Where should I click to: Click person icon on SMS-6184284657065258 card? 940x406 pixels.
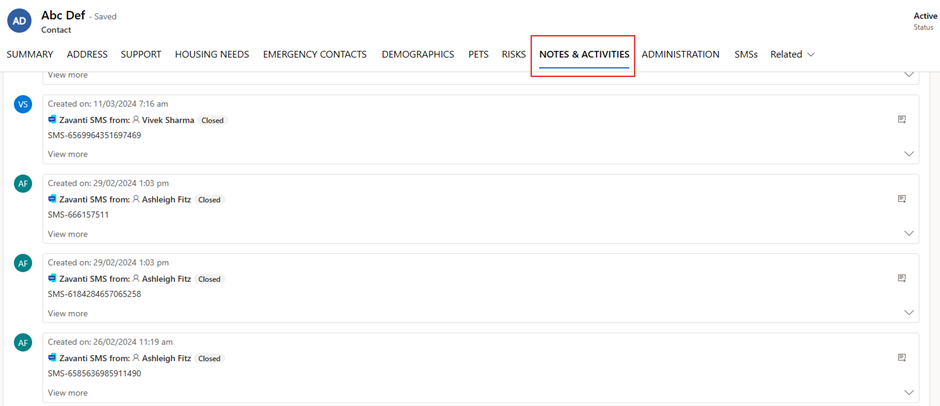pyautogui.click(x=135, y=278)
